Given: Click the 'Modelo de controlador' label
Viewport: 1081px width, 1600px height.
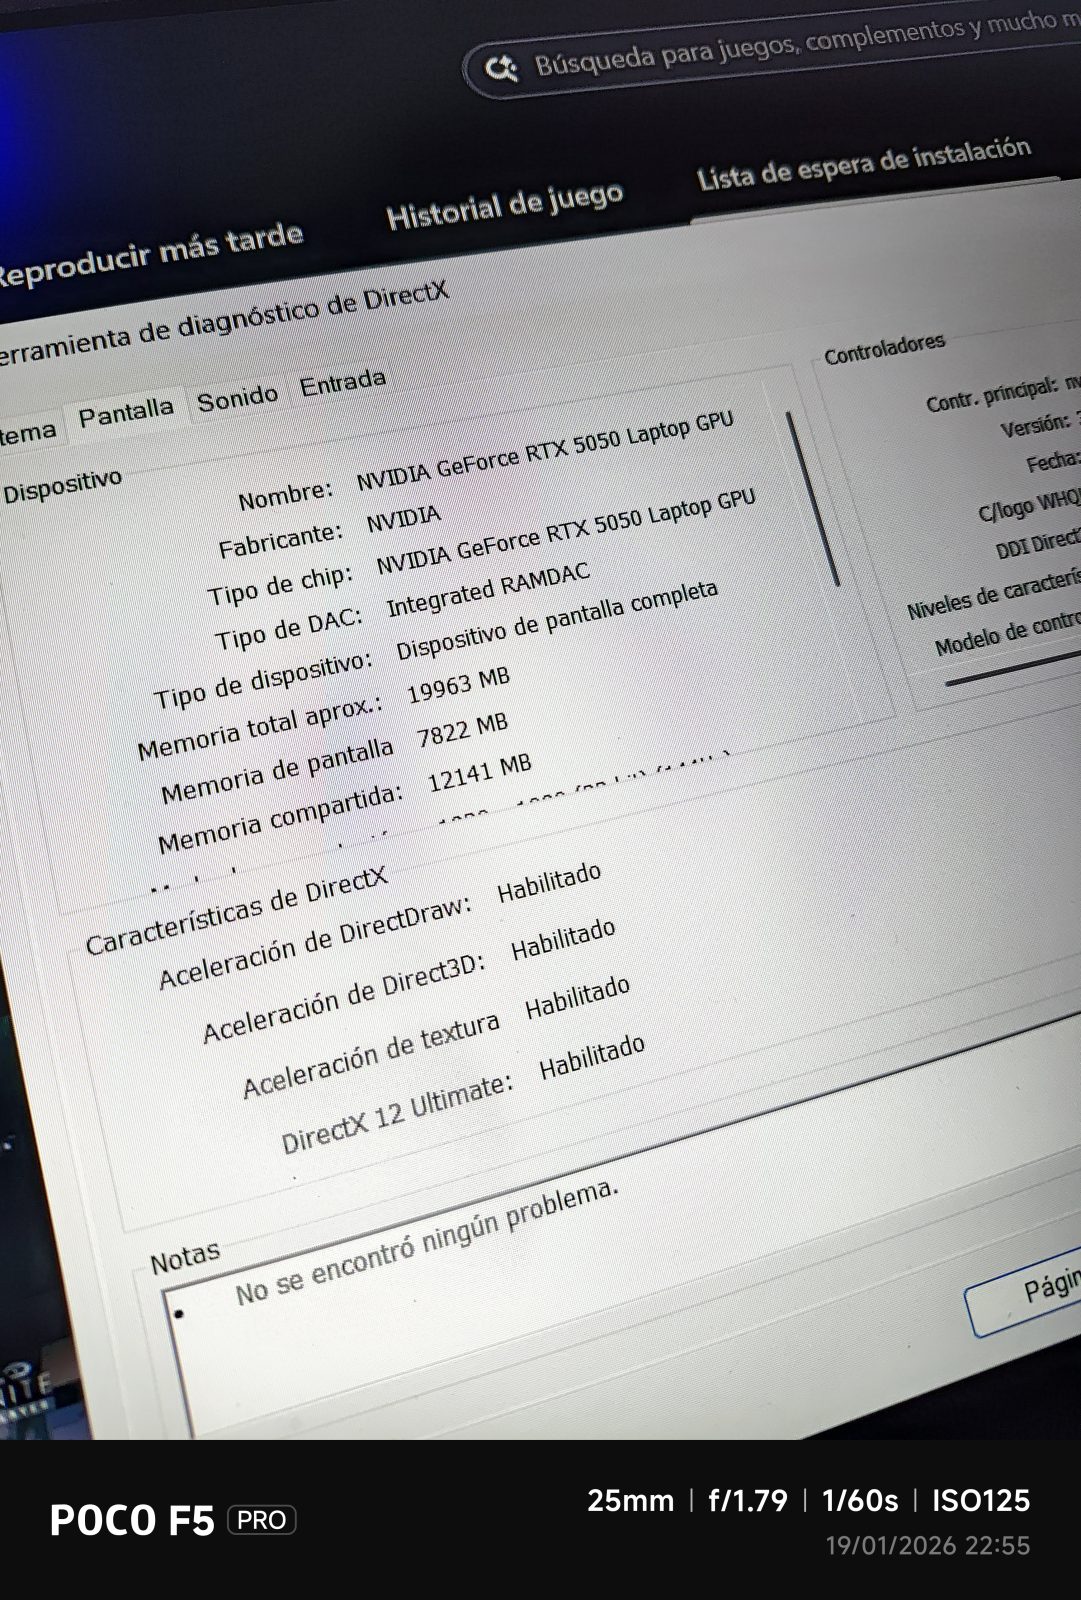Looking at the screenshot, I should pos(1008,634).
